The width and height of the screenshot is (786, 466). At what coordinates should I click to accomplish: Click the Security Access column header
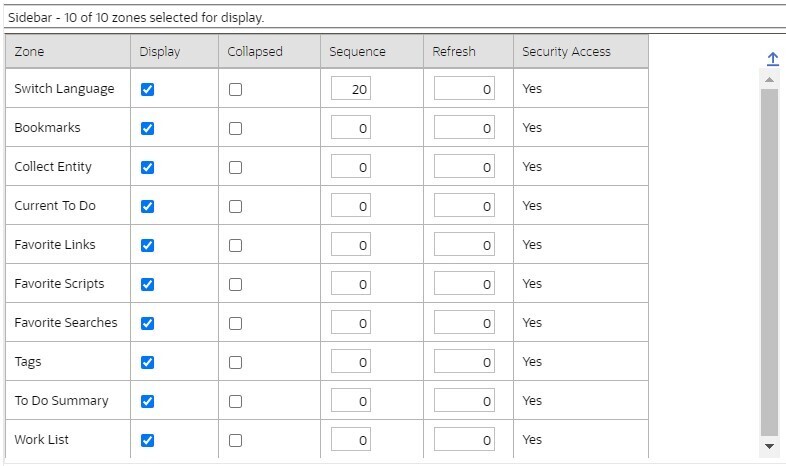566,51
